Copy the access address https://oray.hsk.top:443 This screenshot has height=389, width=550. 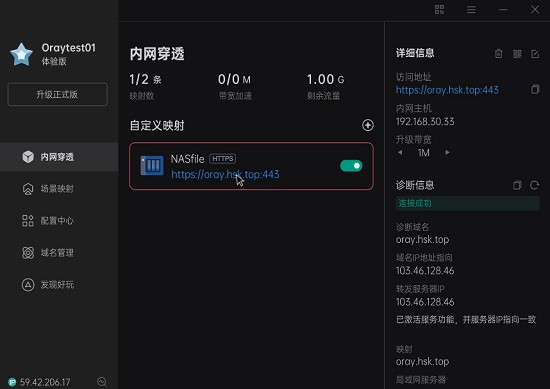click(x=535, y=89)
